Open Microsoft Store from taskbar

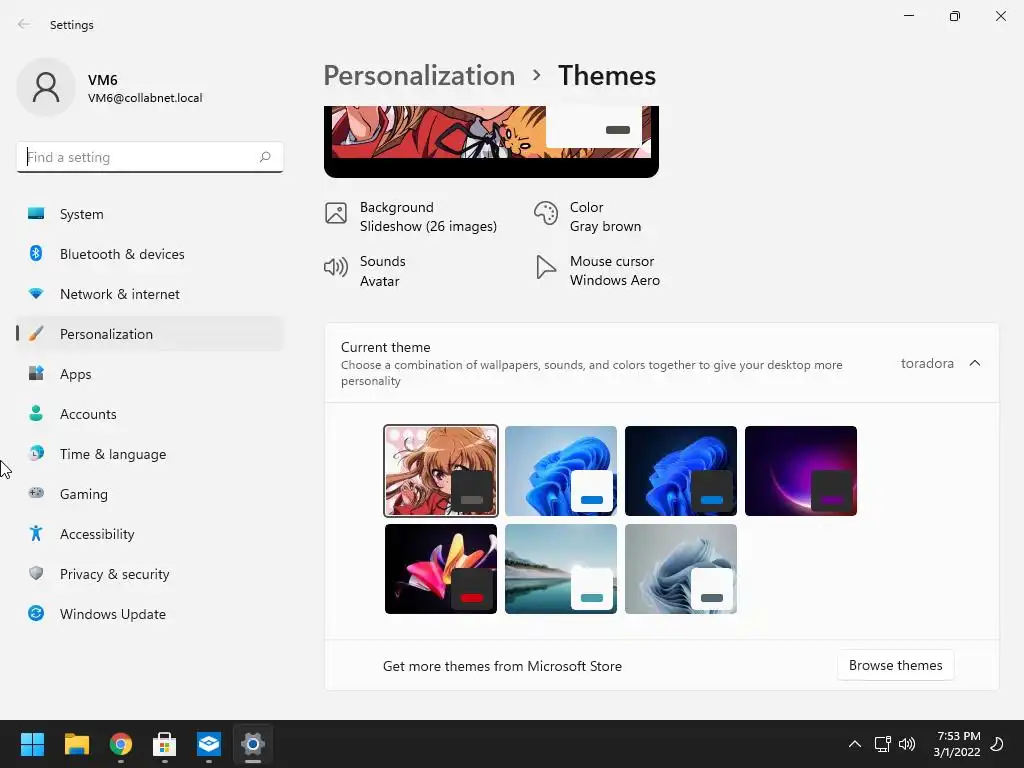165,744
